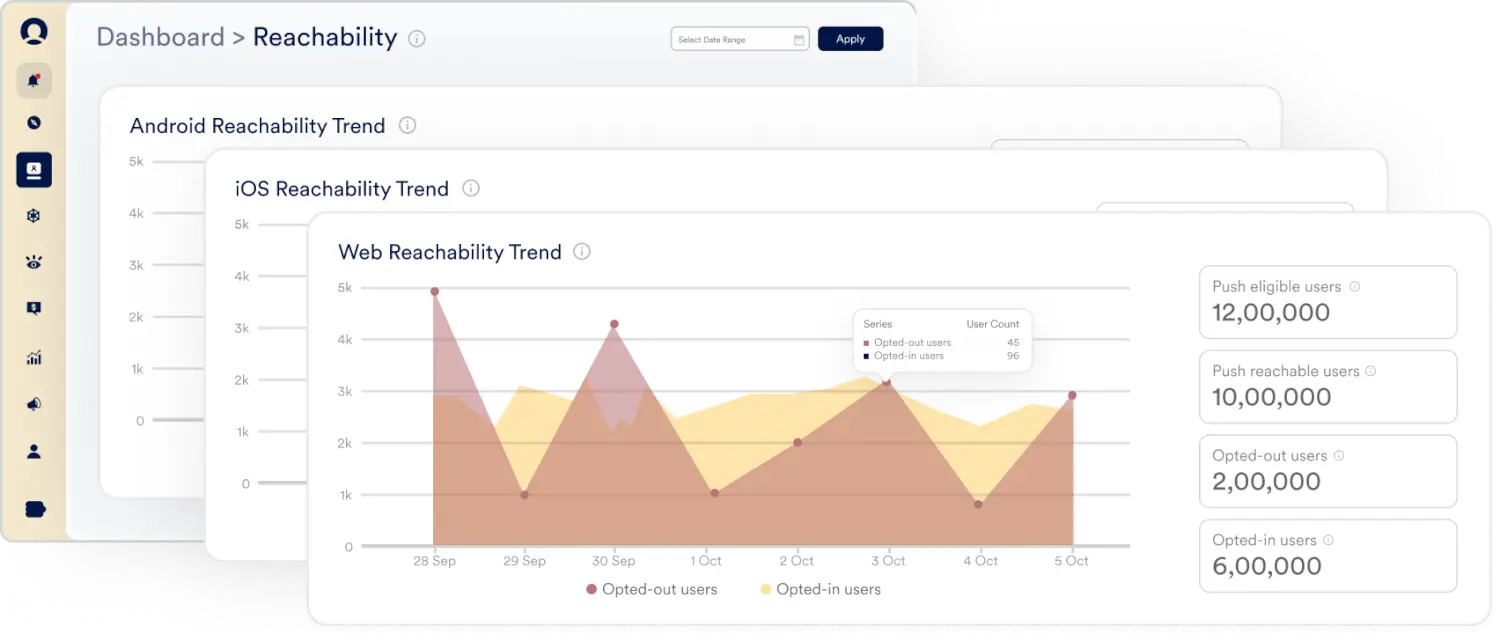Click into the Select Date Range field
The height and width of the screenshot is (634, 1500).
[730, 40]
